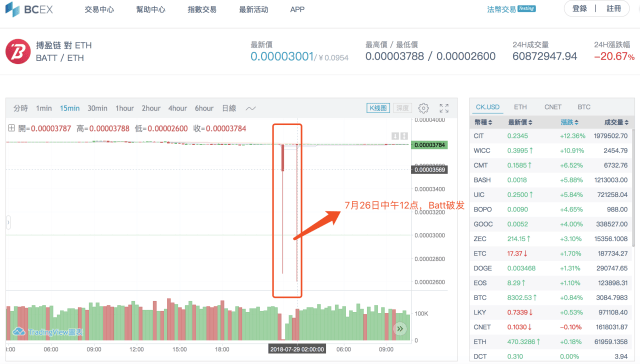Select the 2hour chart interval

pos(151,108)
